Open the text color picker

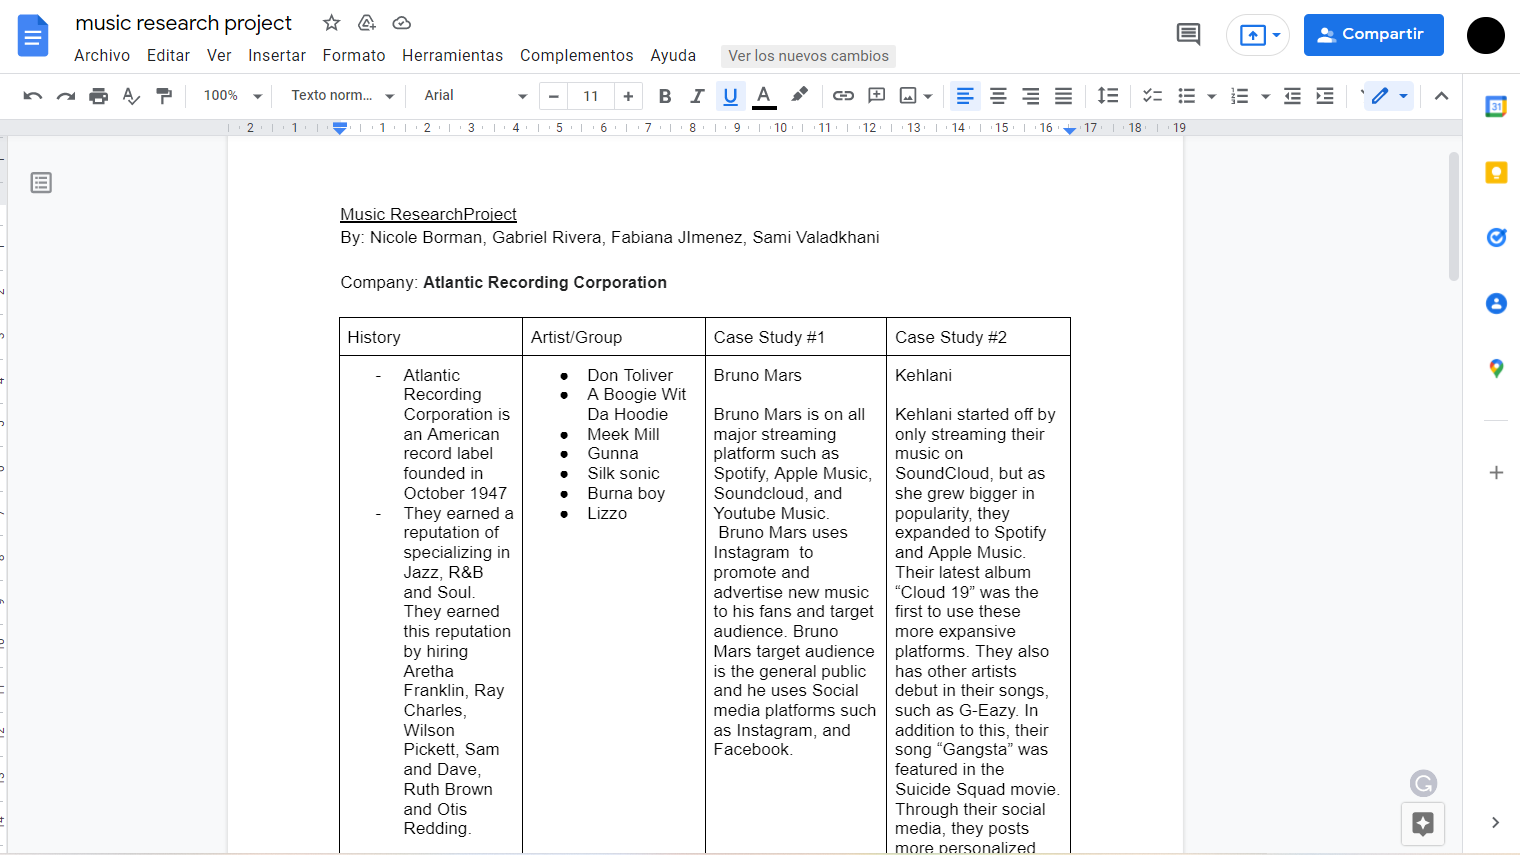tap(764, 96)
